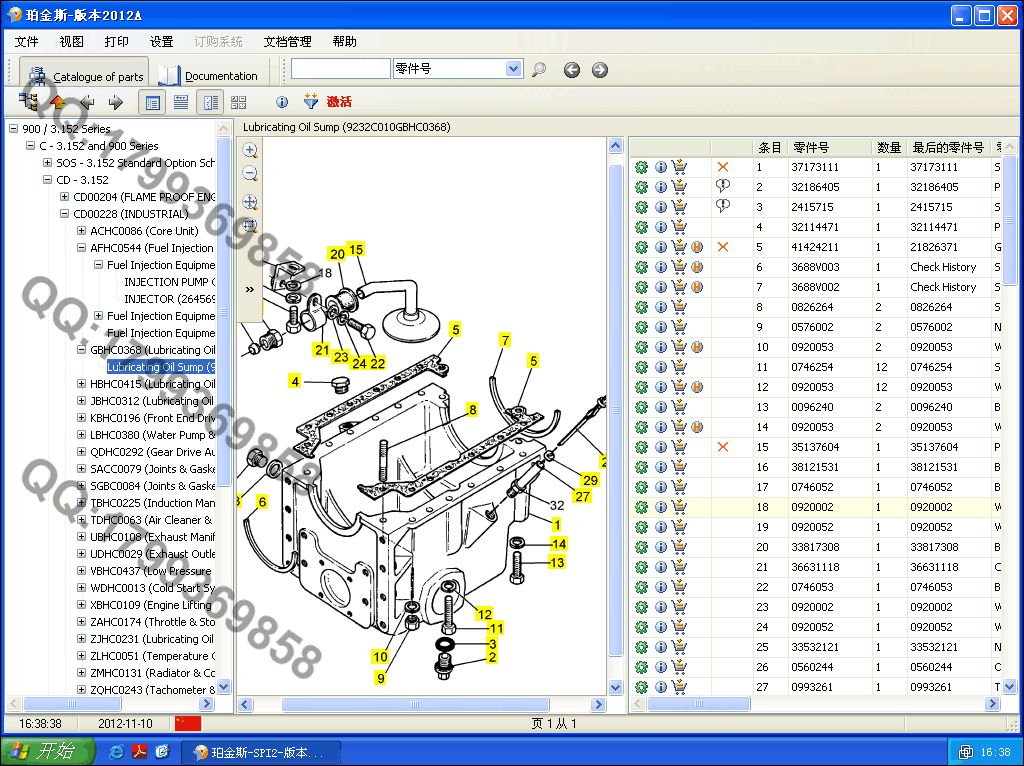Click the green gear icon for item 8
The height and width of the screenshot is (766, 1024).
coord(641,307)
